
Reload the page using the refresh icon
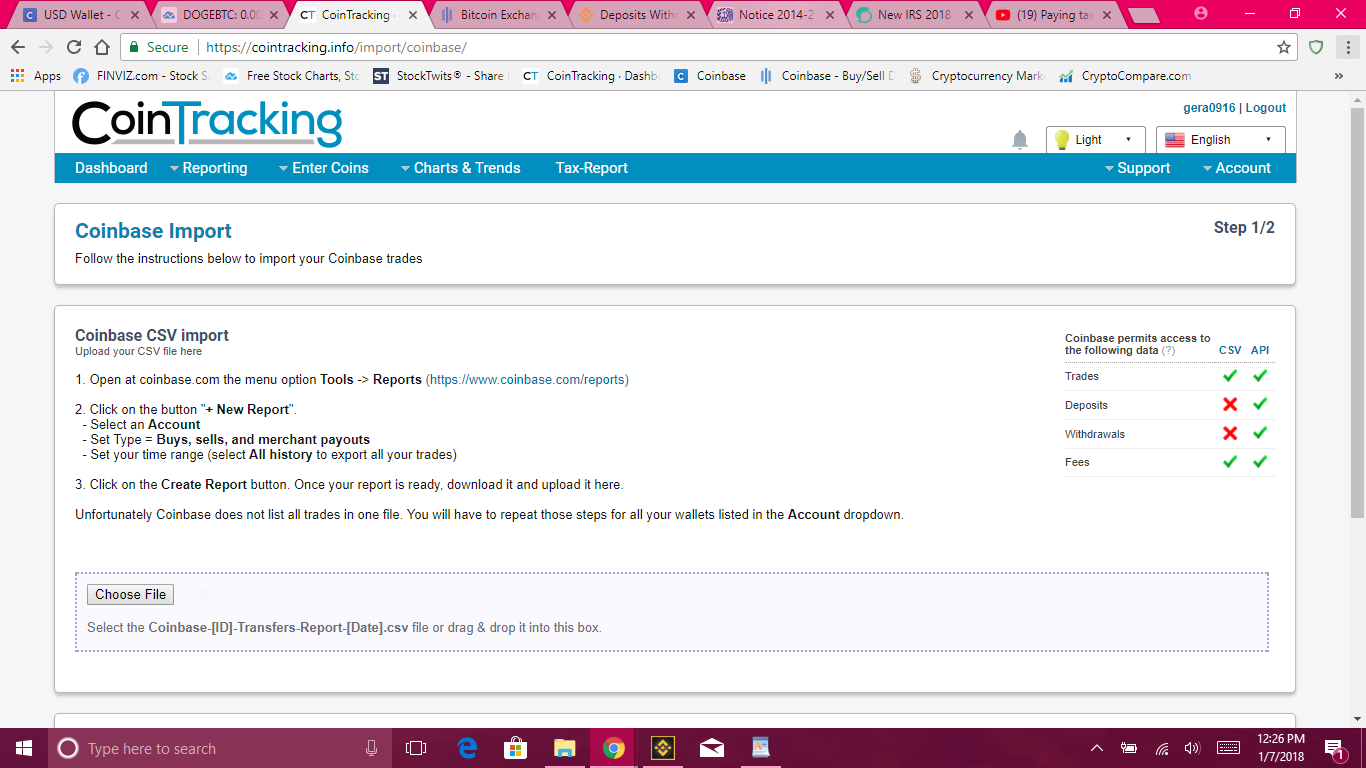pyautogui.click(x=73, y=47)
